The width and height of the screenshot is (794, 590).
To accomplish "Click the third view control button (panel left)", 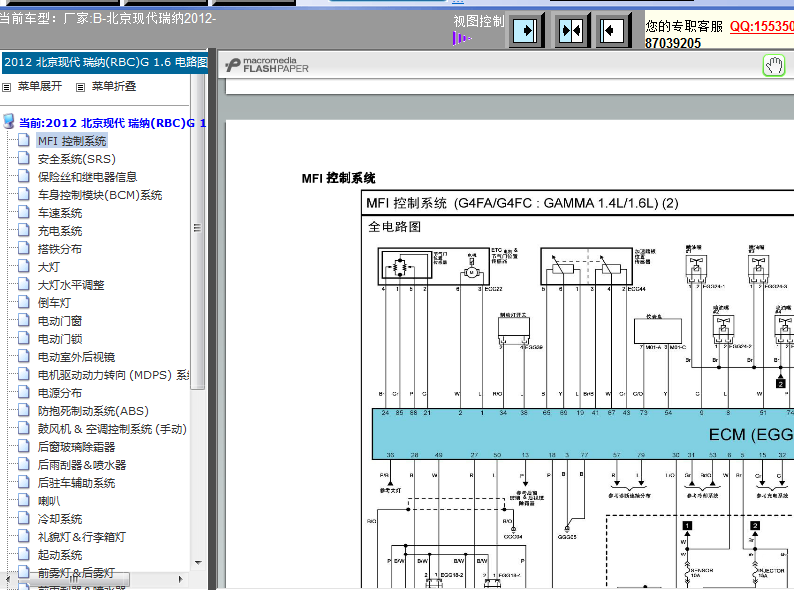I will (613, 30).
